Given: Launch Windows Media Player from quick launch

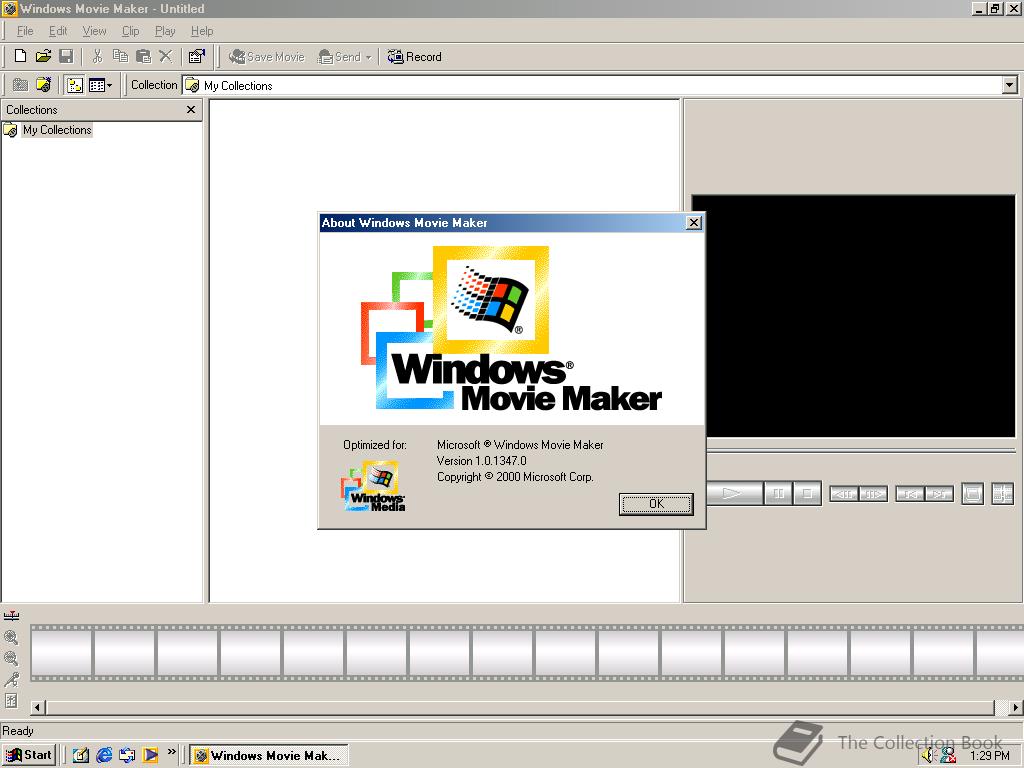Looking at the screenshot, I should pos(150,755).
